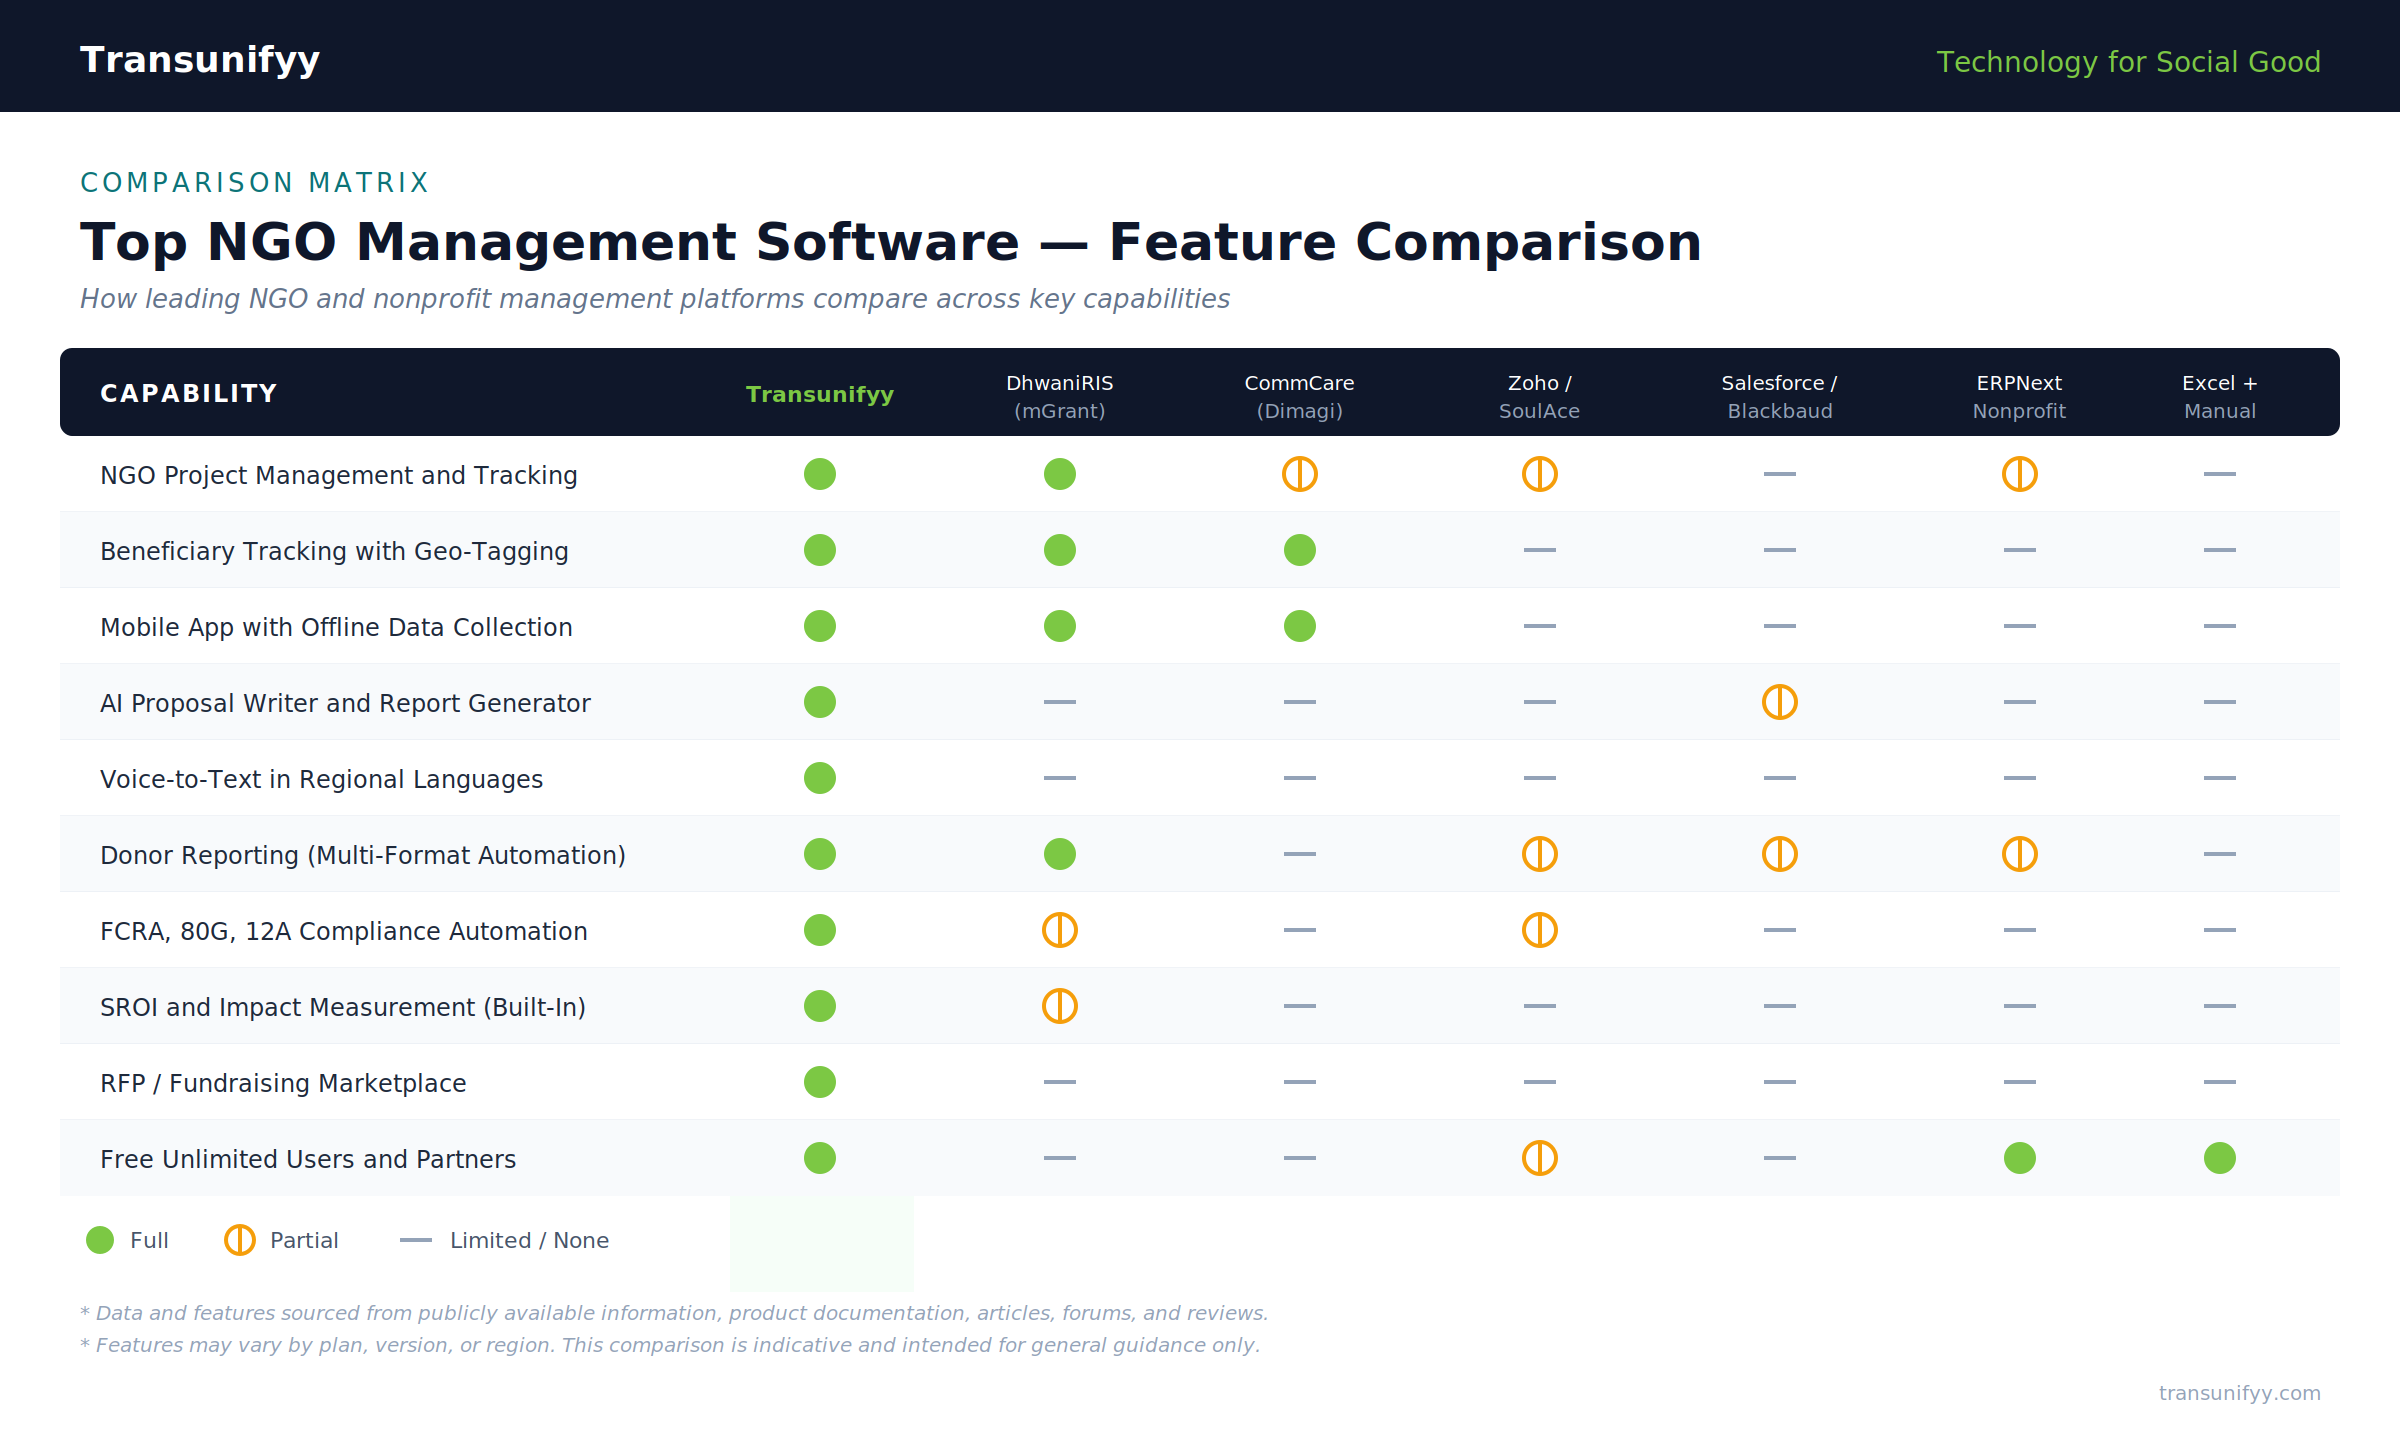Select the CommCare (Dimagi) column header
This screenshot has height=1440, width=2400.
pos(1300,396)
